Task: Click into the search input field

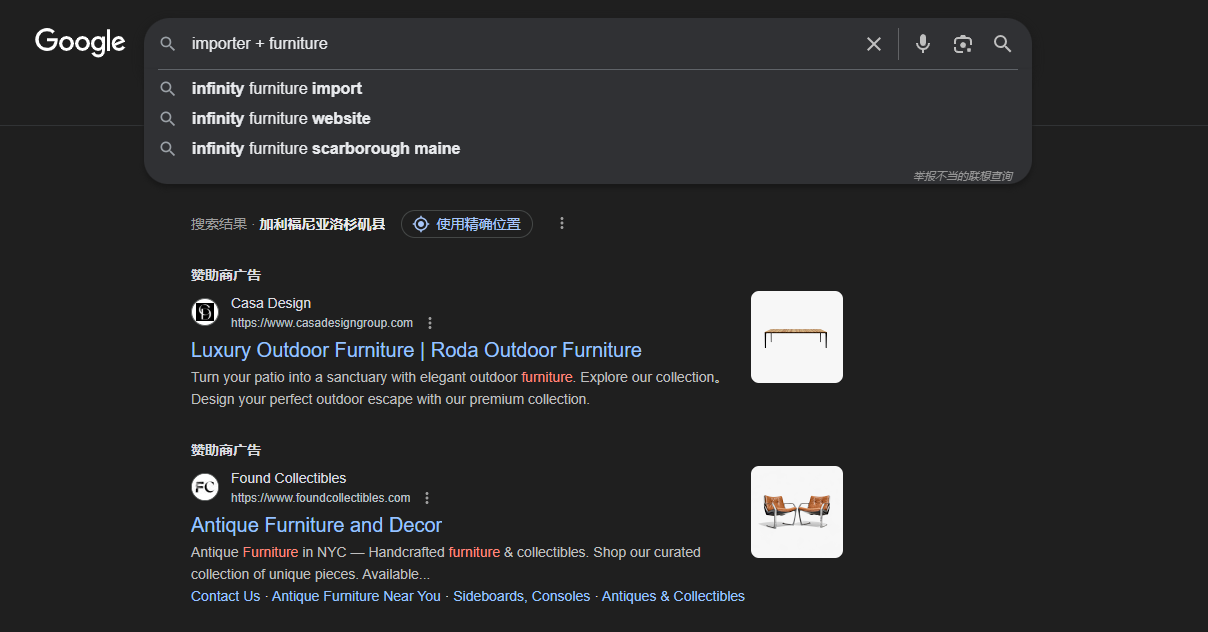Action: tap(520, 44)
